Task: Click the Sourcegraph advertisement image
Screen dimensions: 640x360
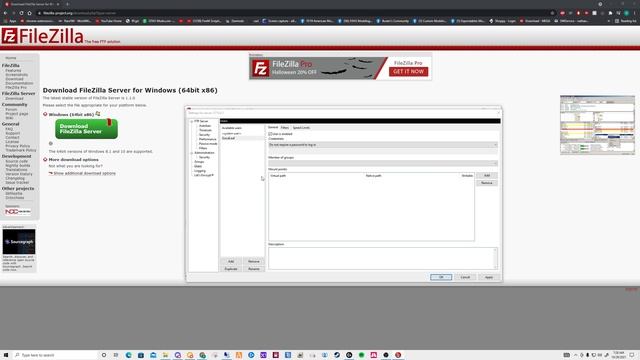Action: 19,242
